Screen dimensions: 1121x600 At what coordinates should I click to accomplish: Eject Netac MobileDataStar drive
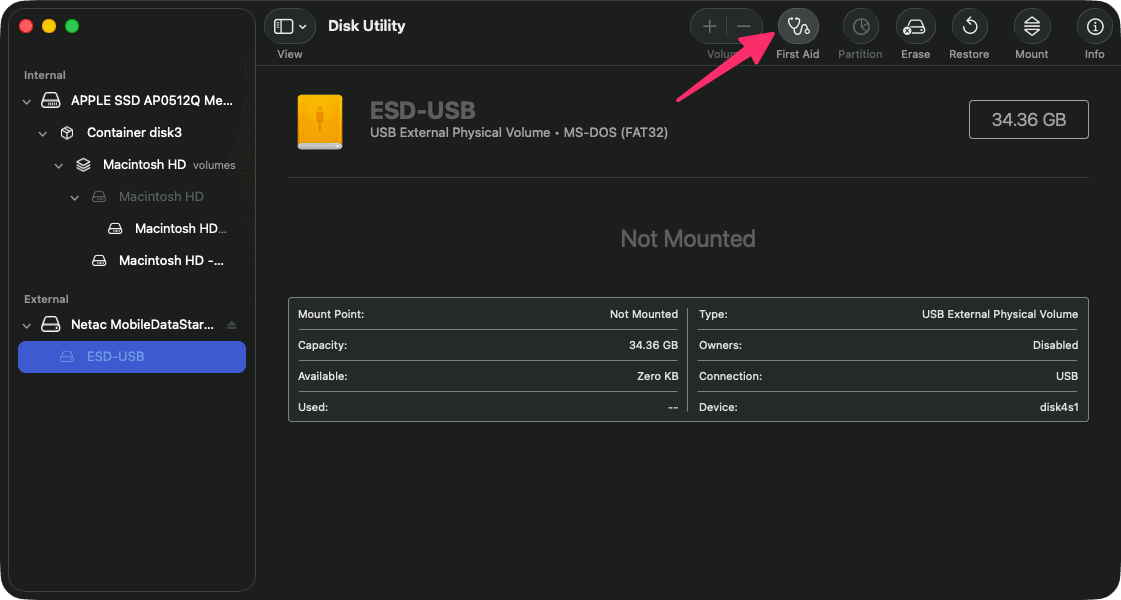[x=231, y=325]
